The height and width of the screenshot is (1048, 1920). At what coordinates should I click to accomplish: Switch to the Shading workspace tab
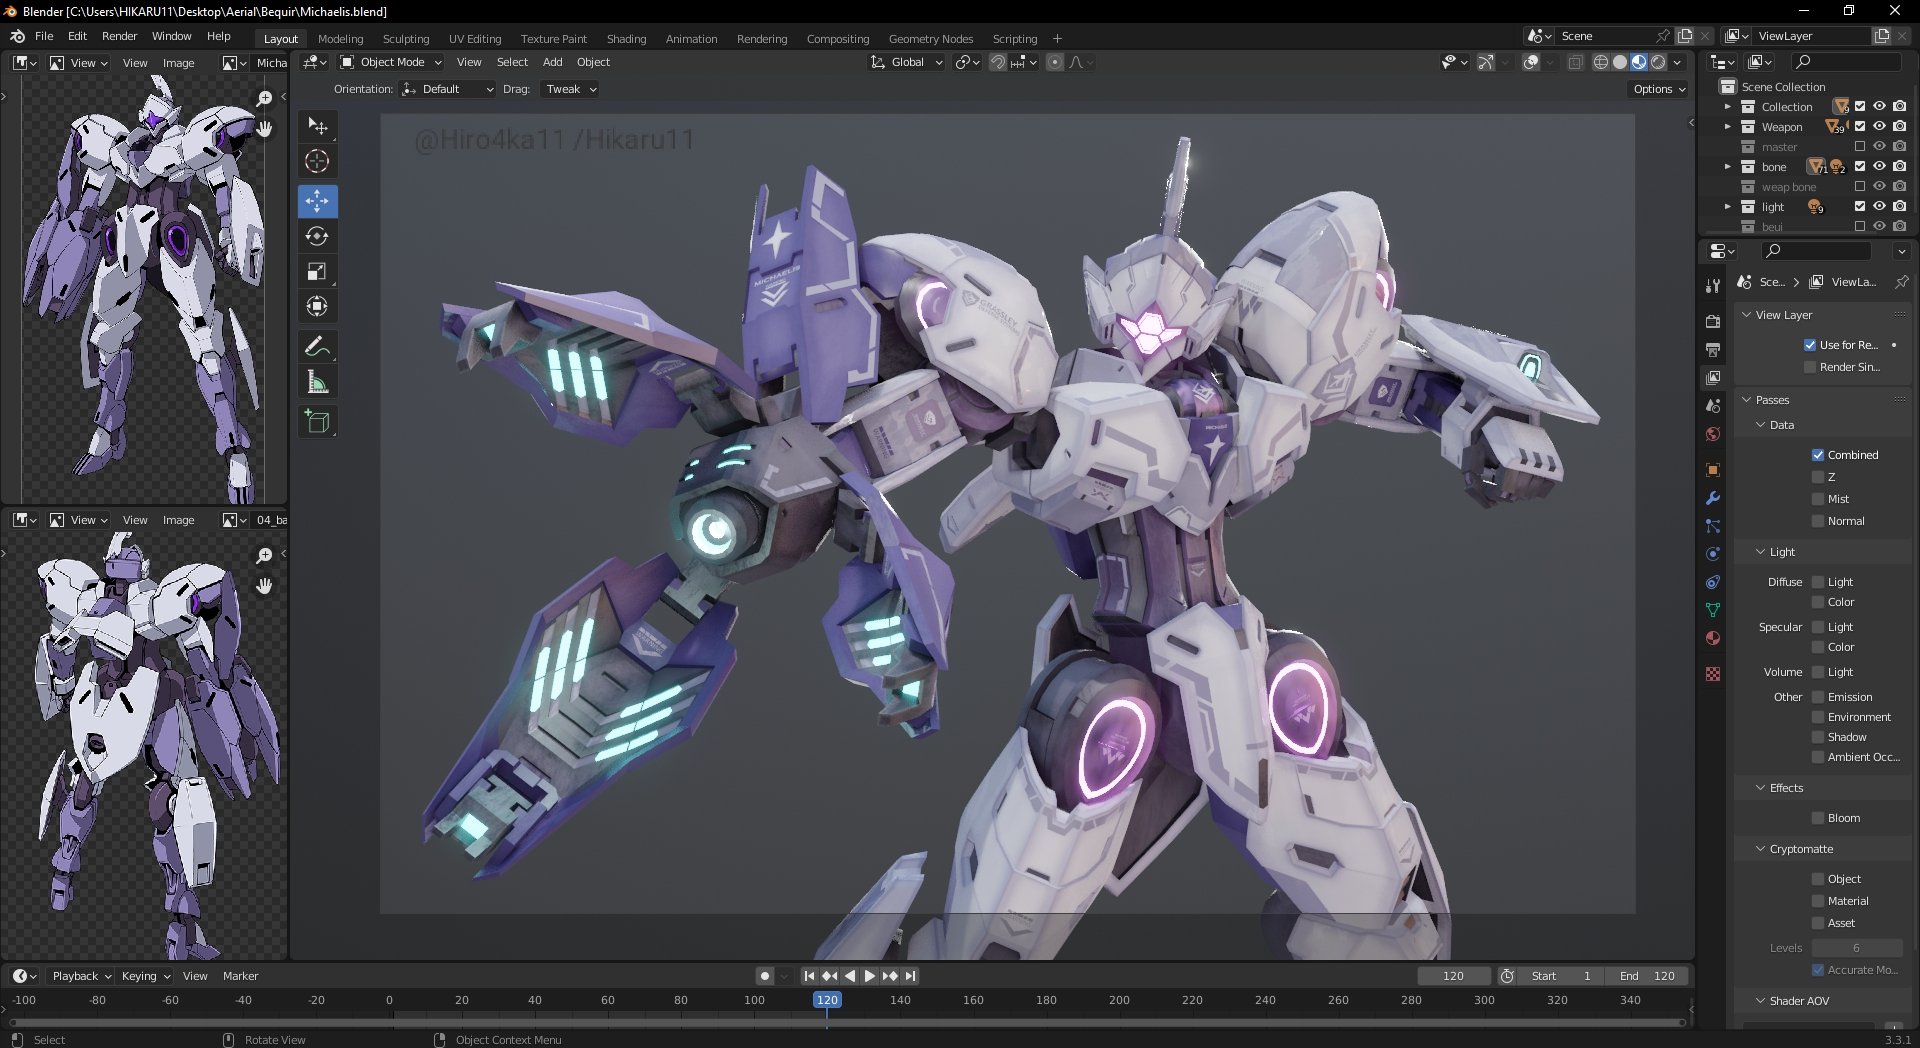tap(626, 39)
